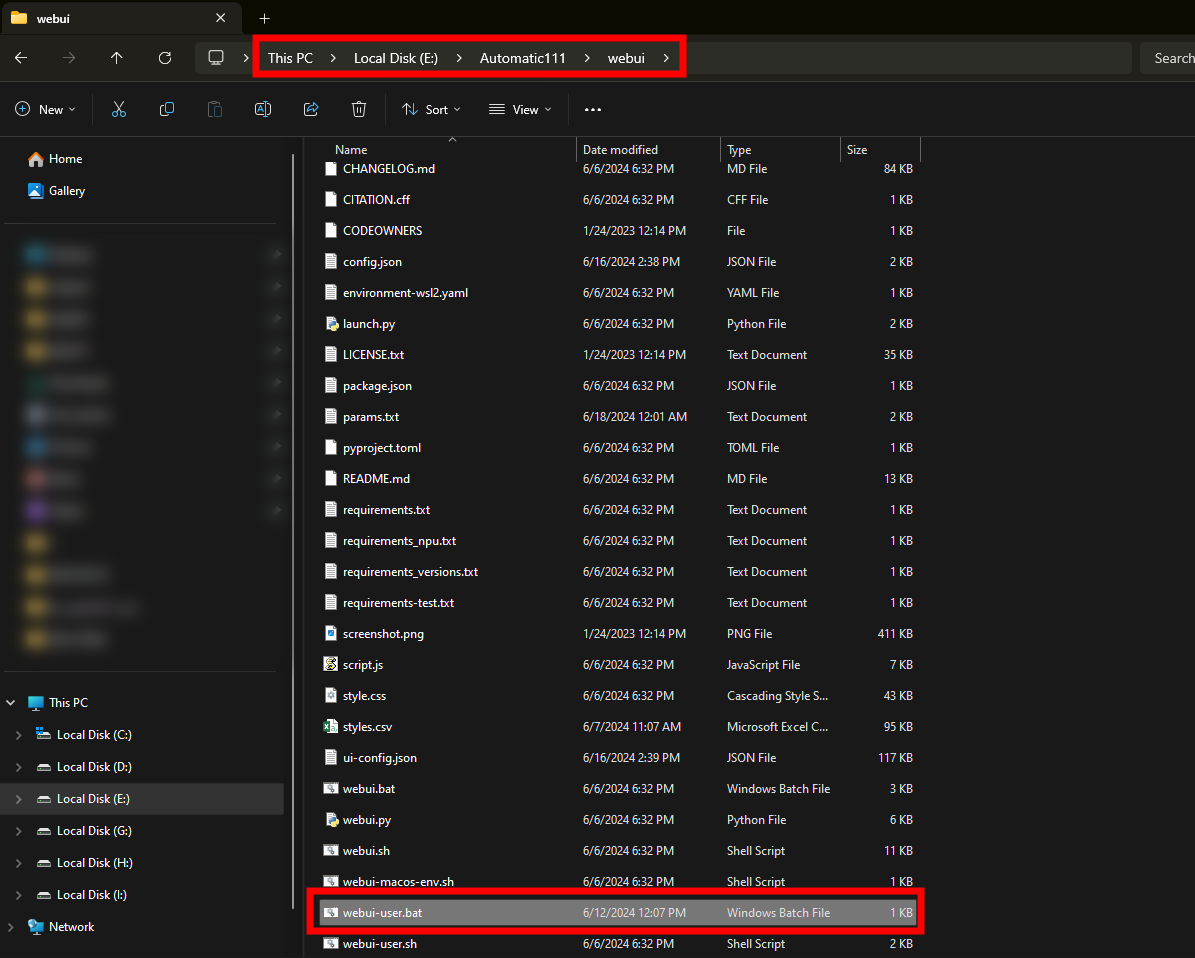Click the Copy icon in toolbar
The image size is (1195, 958).
(167, 109)
